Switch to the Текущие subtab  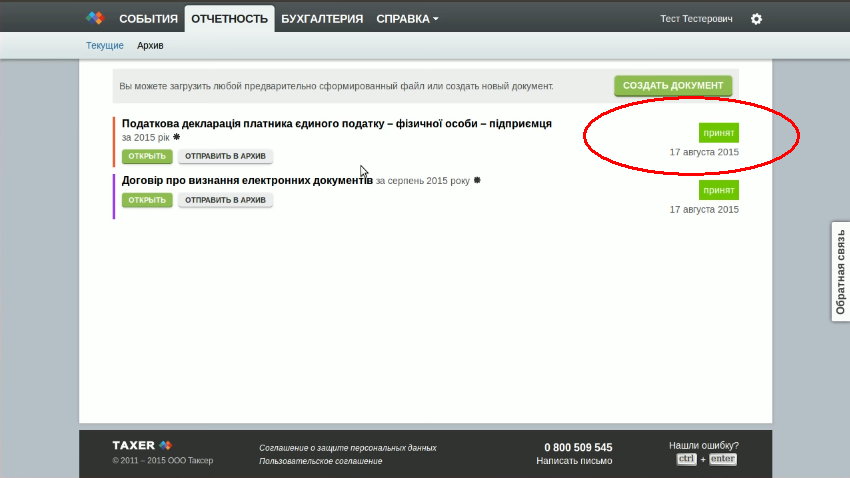pos(105,46)
